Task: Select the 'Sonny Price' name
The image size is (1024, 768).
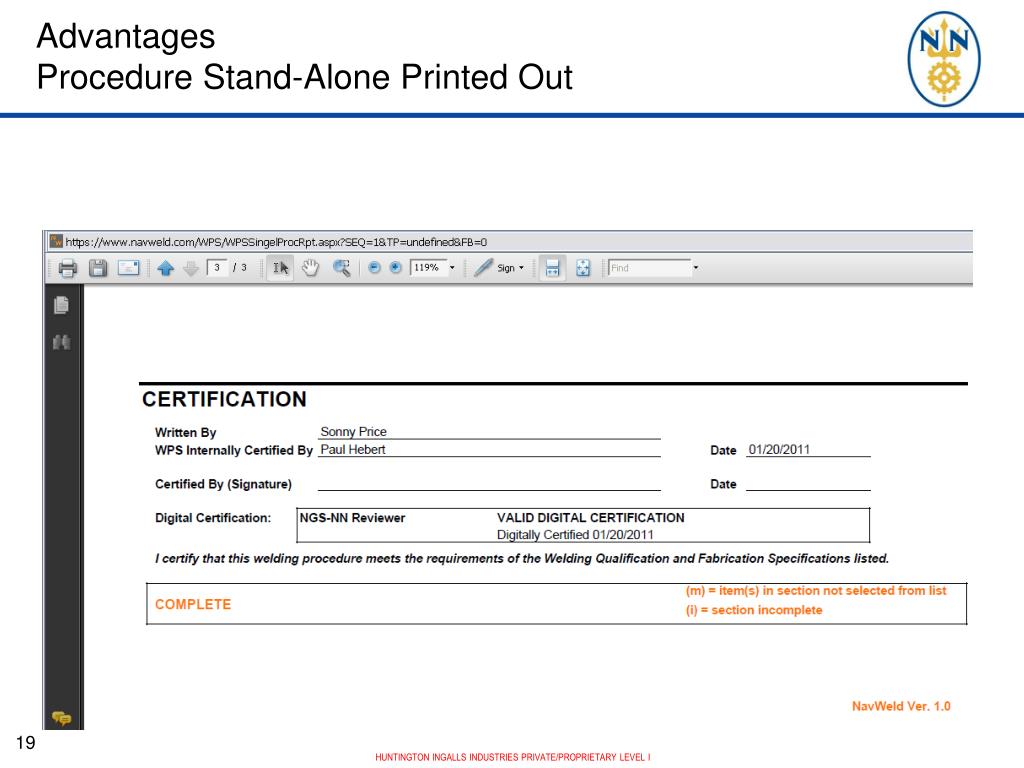Action: (353, 432)
